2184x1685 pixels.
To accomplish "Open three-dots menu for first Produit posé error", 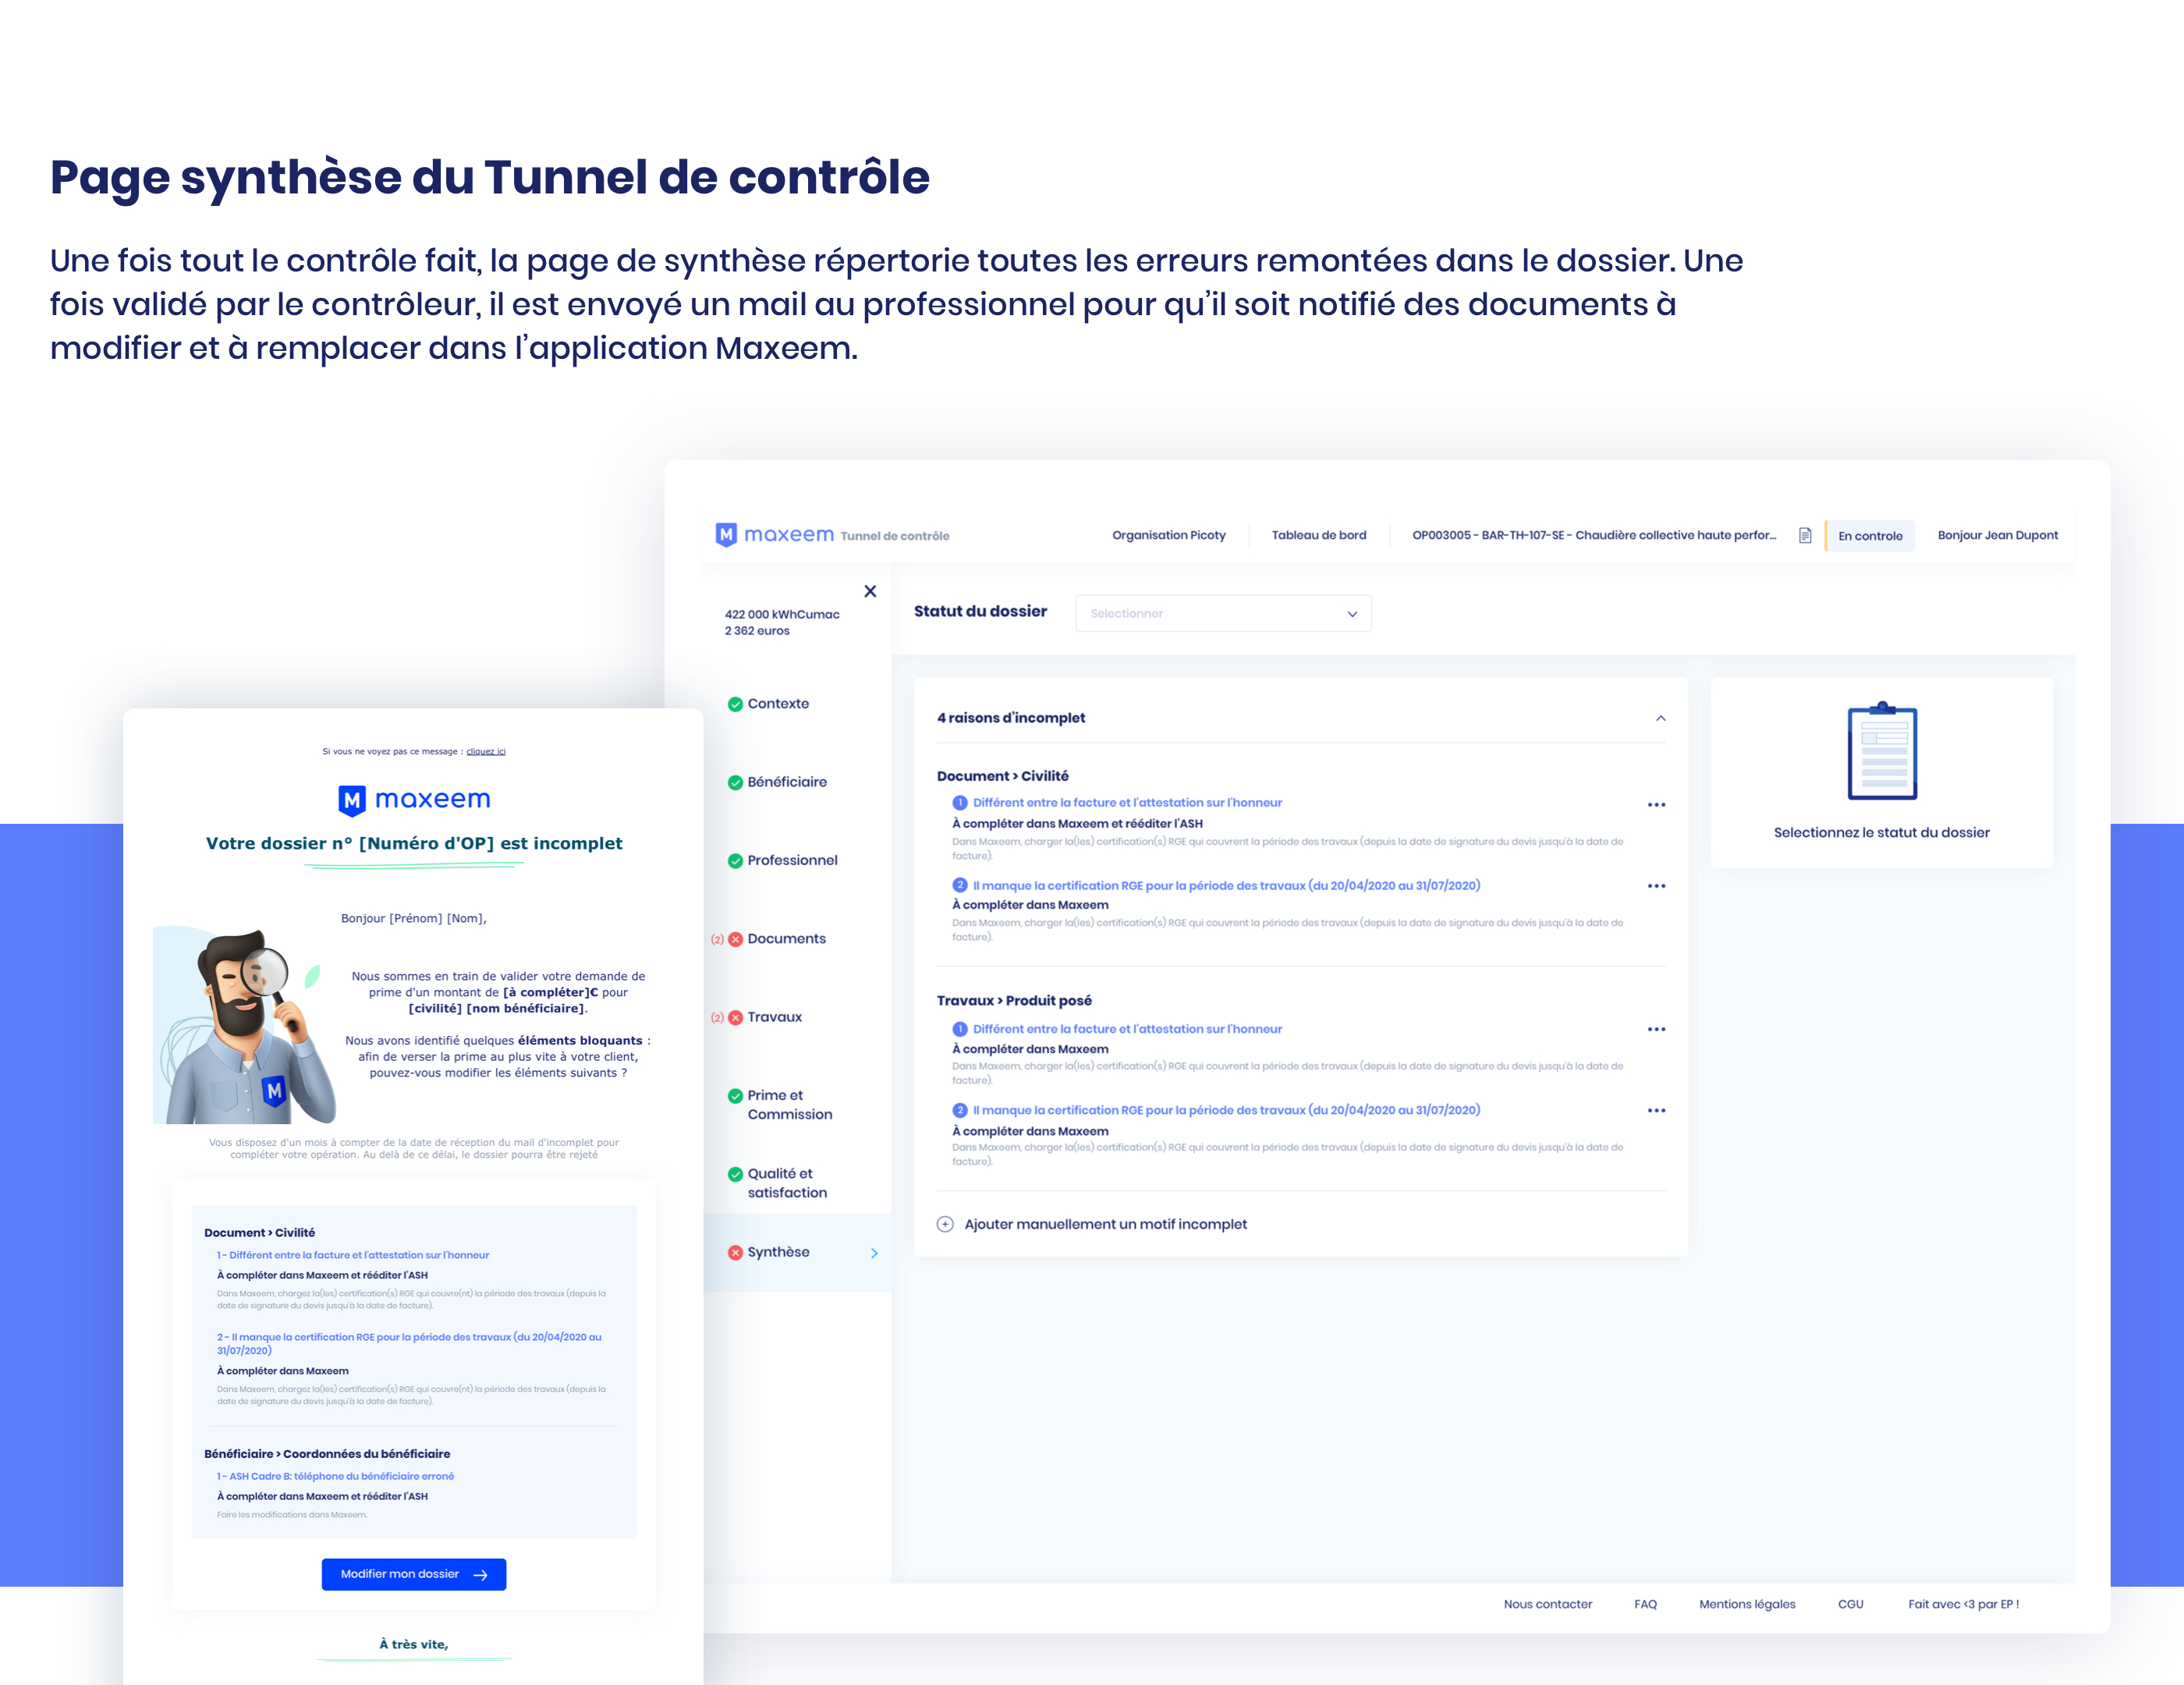I will 1656,1029.
